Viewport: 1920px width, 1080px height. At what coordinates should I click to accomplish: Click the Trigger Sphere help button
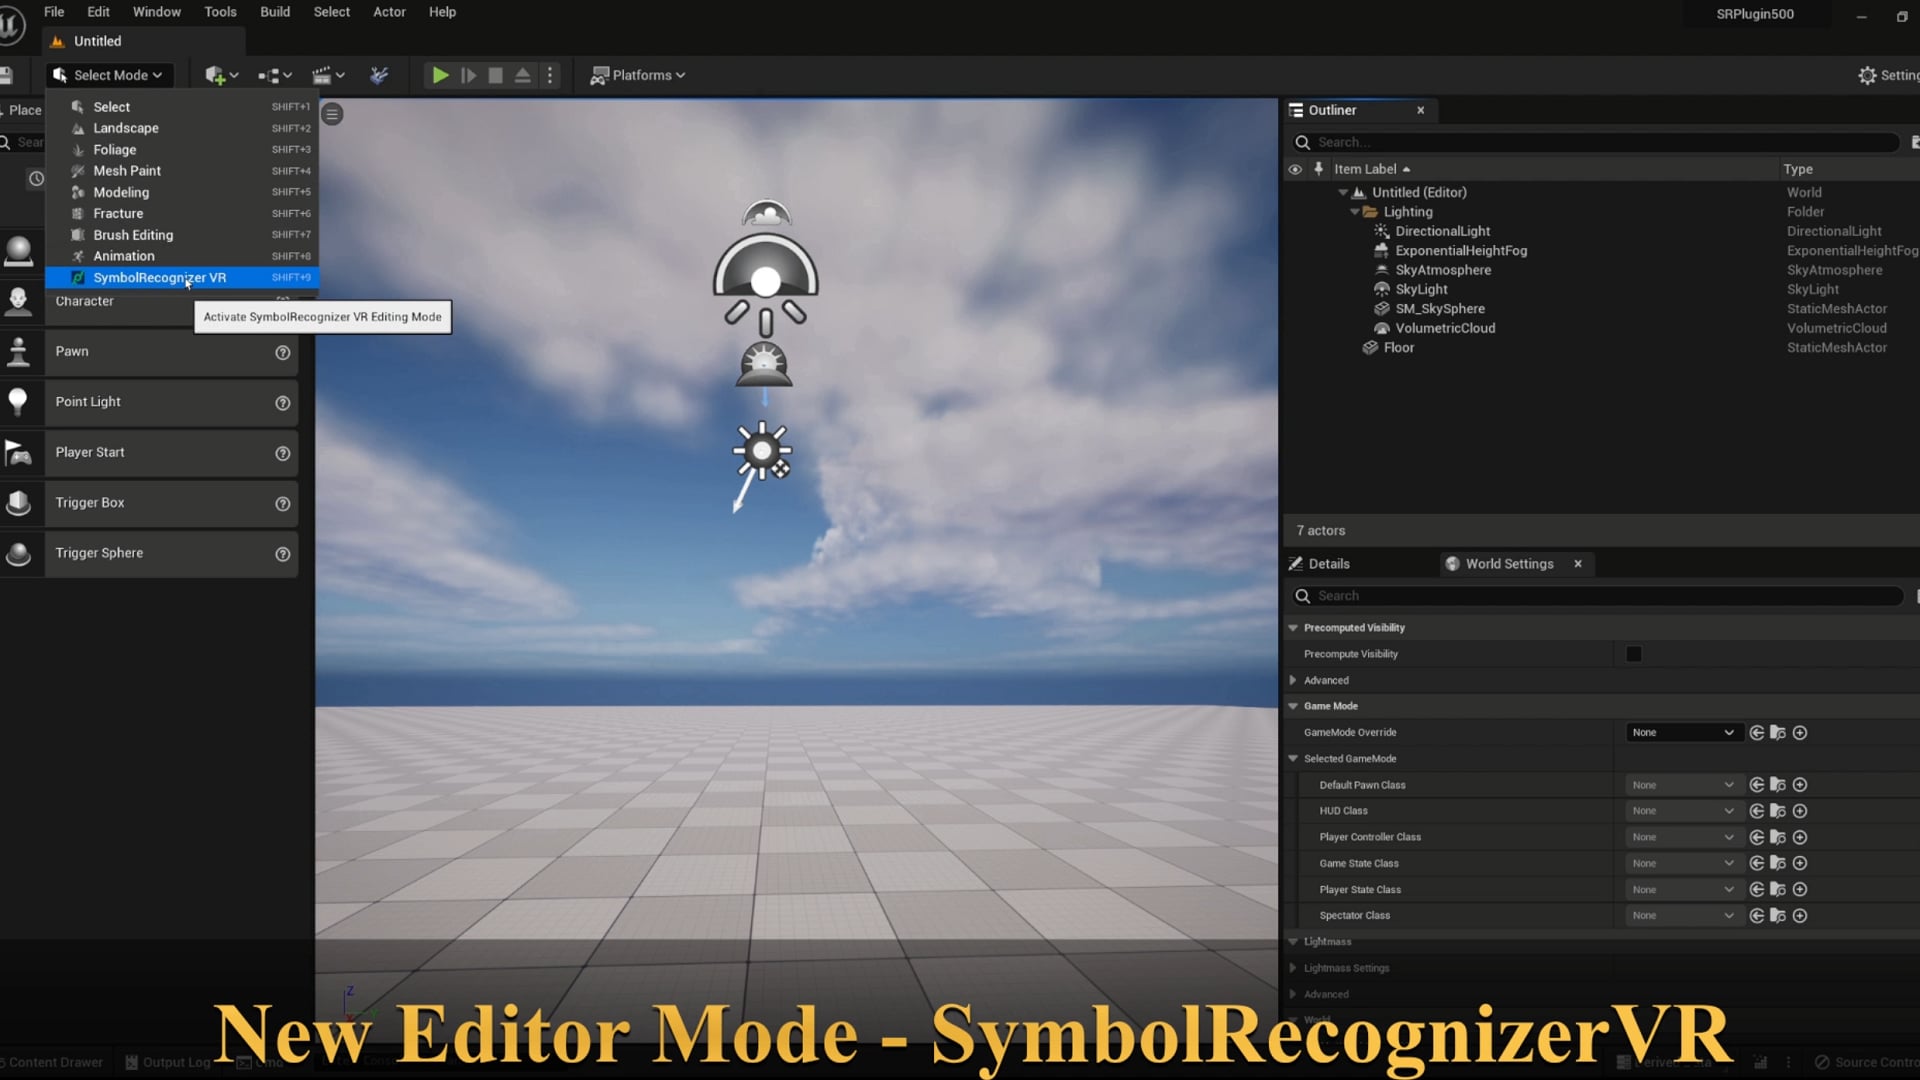tap(282, 554)
